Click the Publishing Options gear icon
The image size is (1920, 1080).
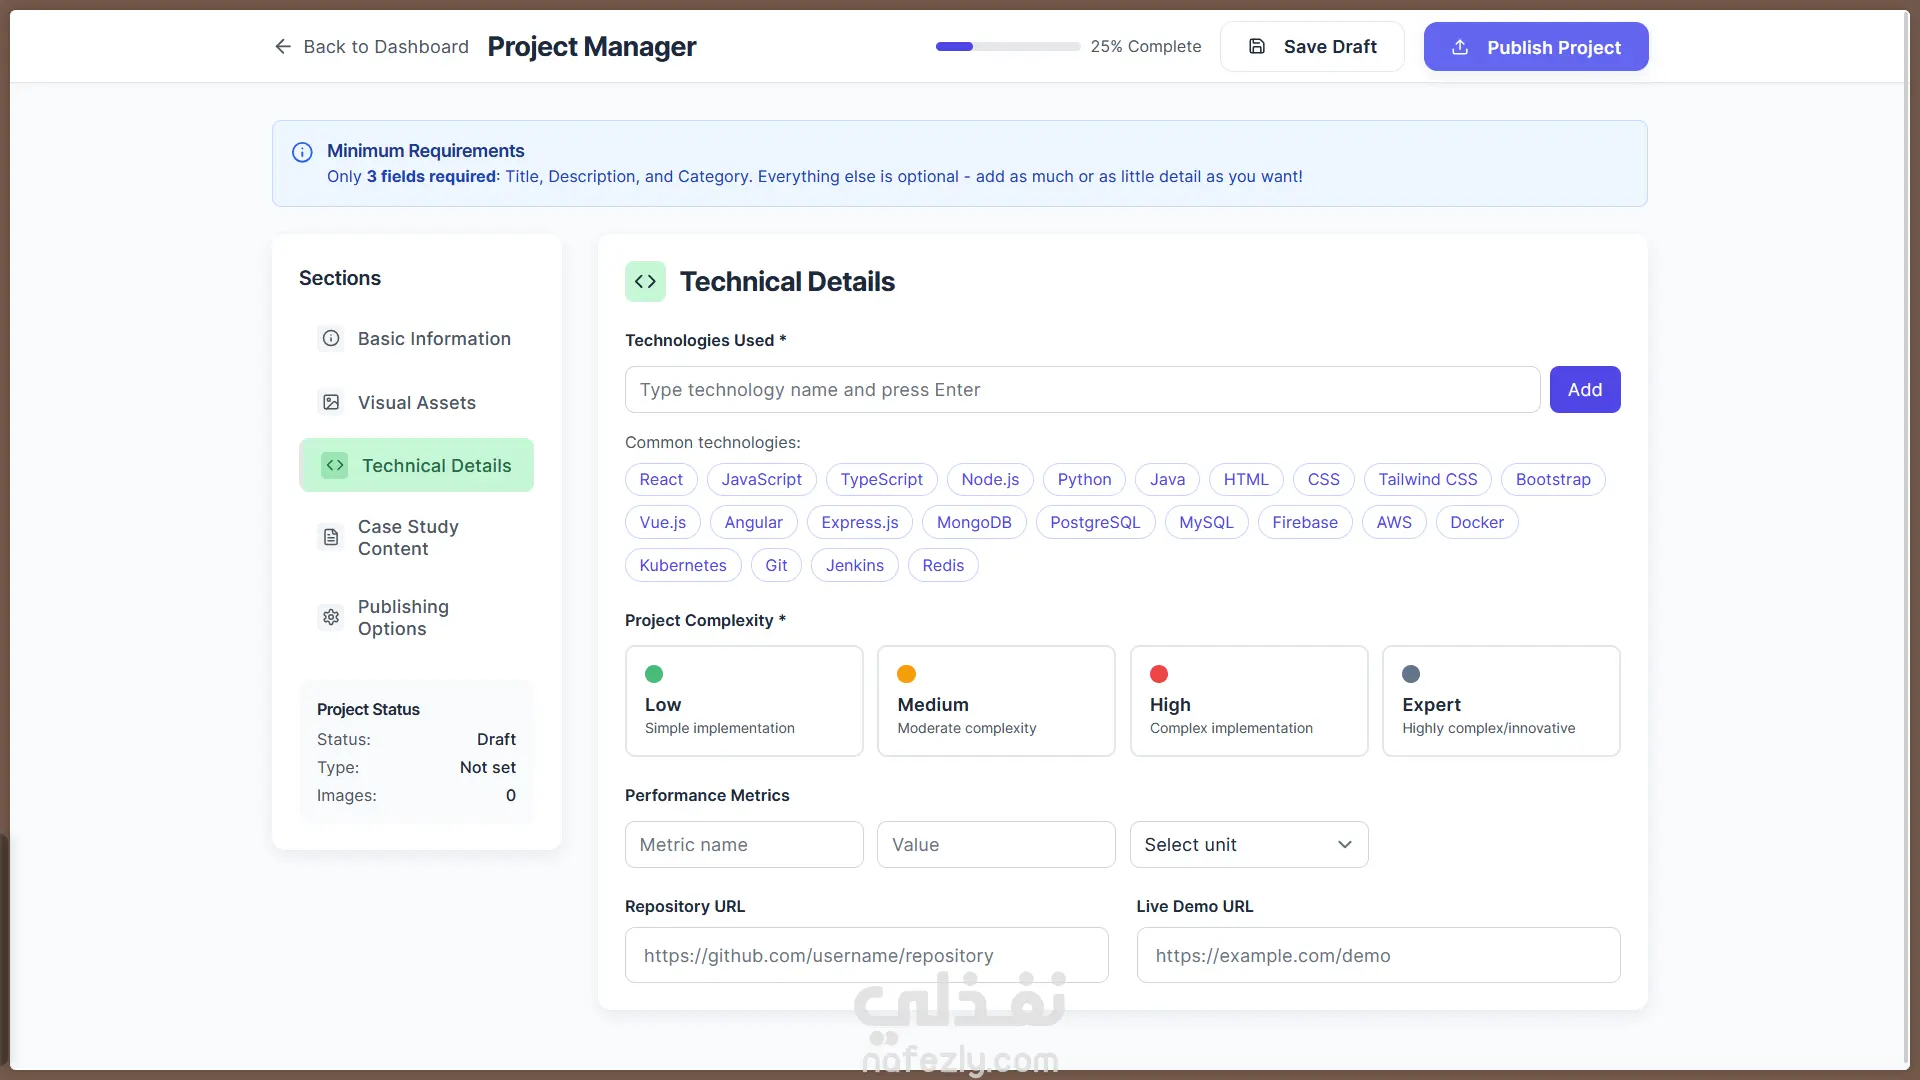tap(331, 618)
